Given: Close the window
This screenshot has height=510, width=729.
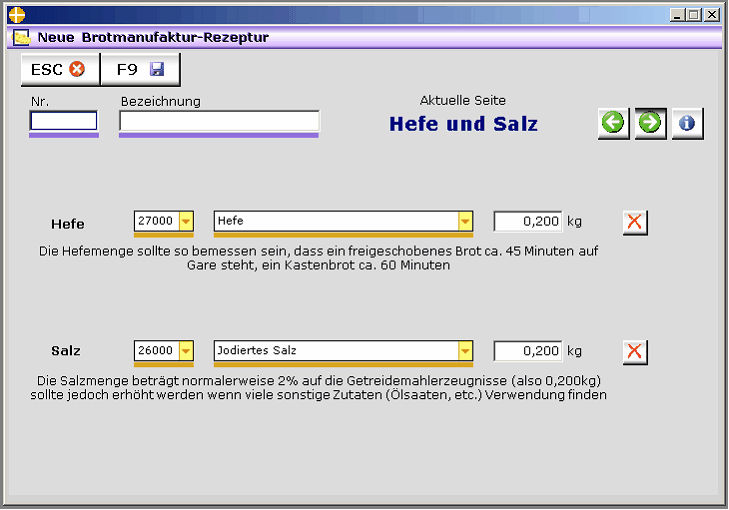Looking at the screenshot, I should [712, 15].
